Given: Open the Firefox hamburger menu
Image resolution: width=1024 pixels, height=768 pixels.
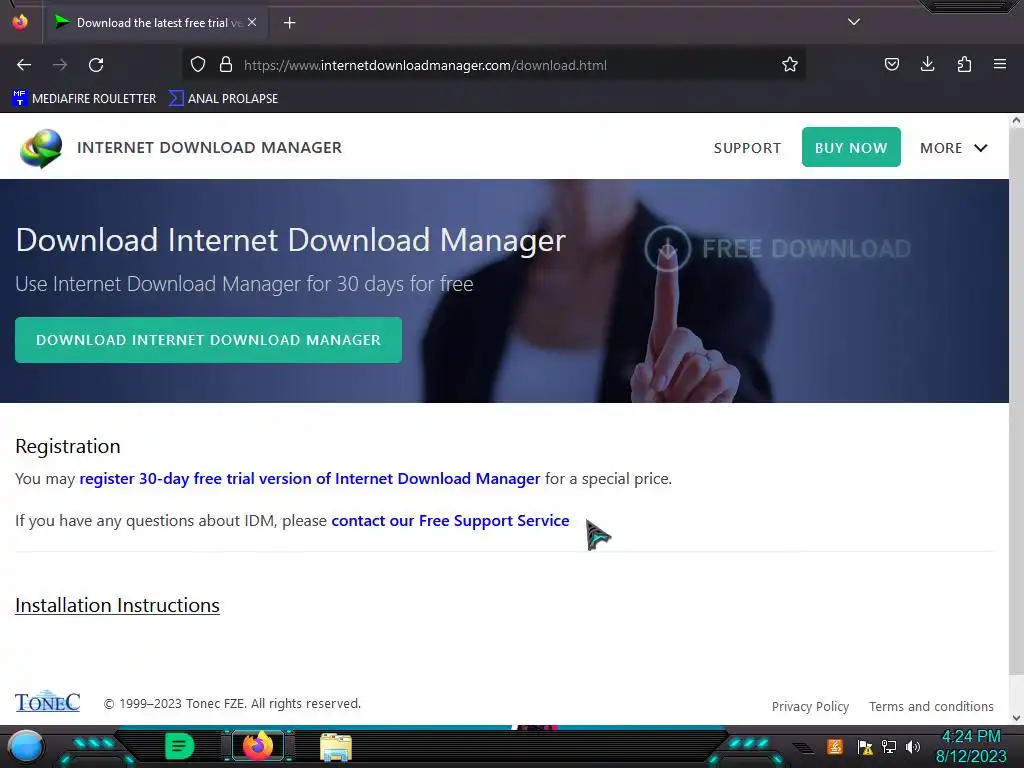Looking at the screenshot, I should click(x=1000, y=64).
